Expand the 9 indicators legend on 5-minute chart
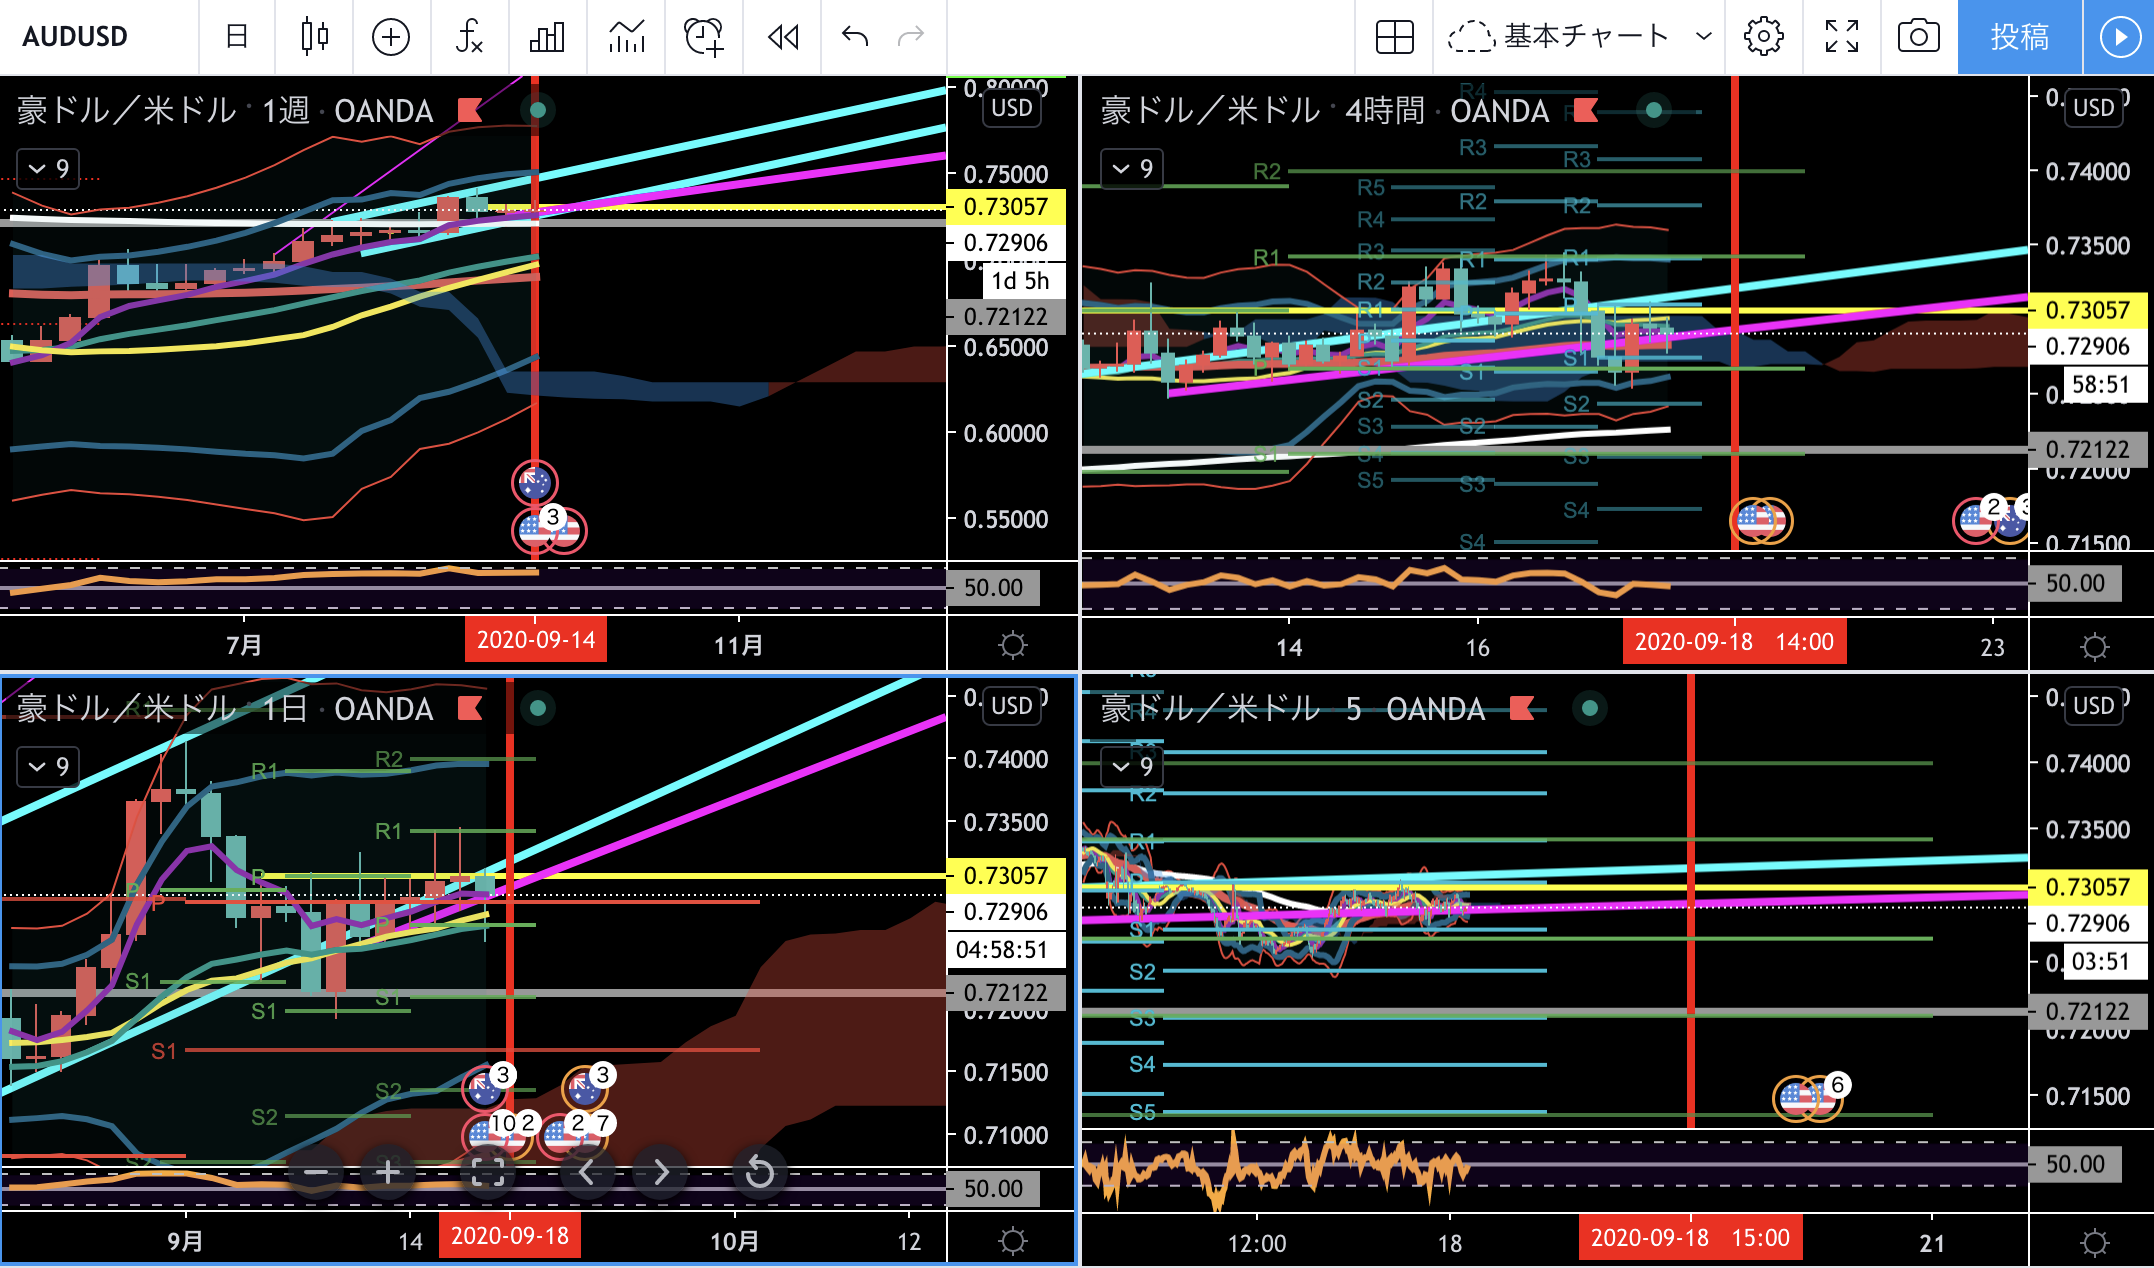Image resolution: width=2154 pixels, height=1268 pixels. tap(1132, 766)
